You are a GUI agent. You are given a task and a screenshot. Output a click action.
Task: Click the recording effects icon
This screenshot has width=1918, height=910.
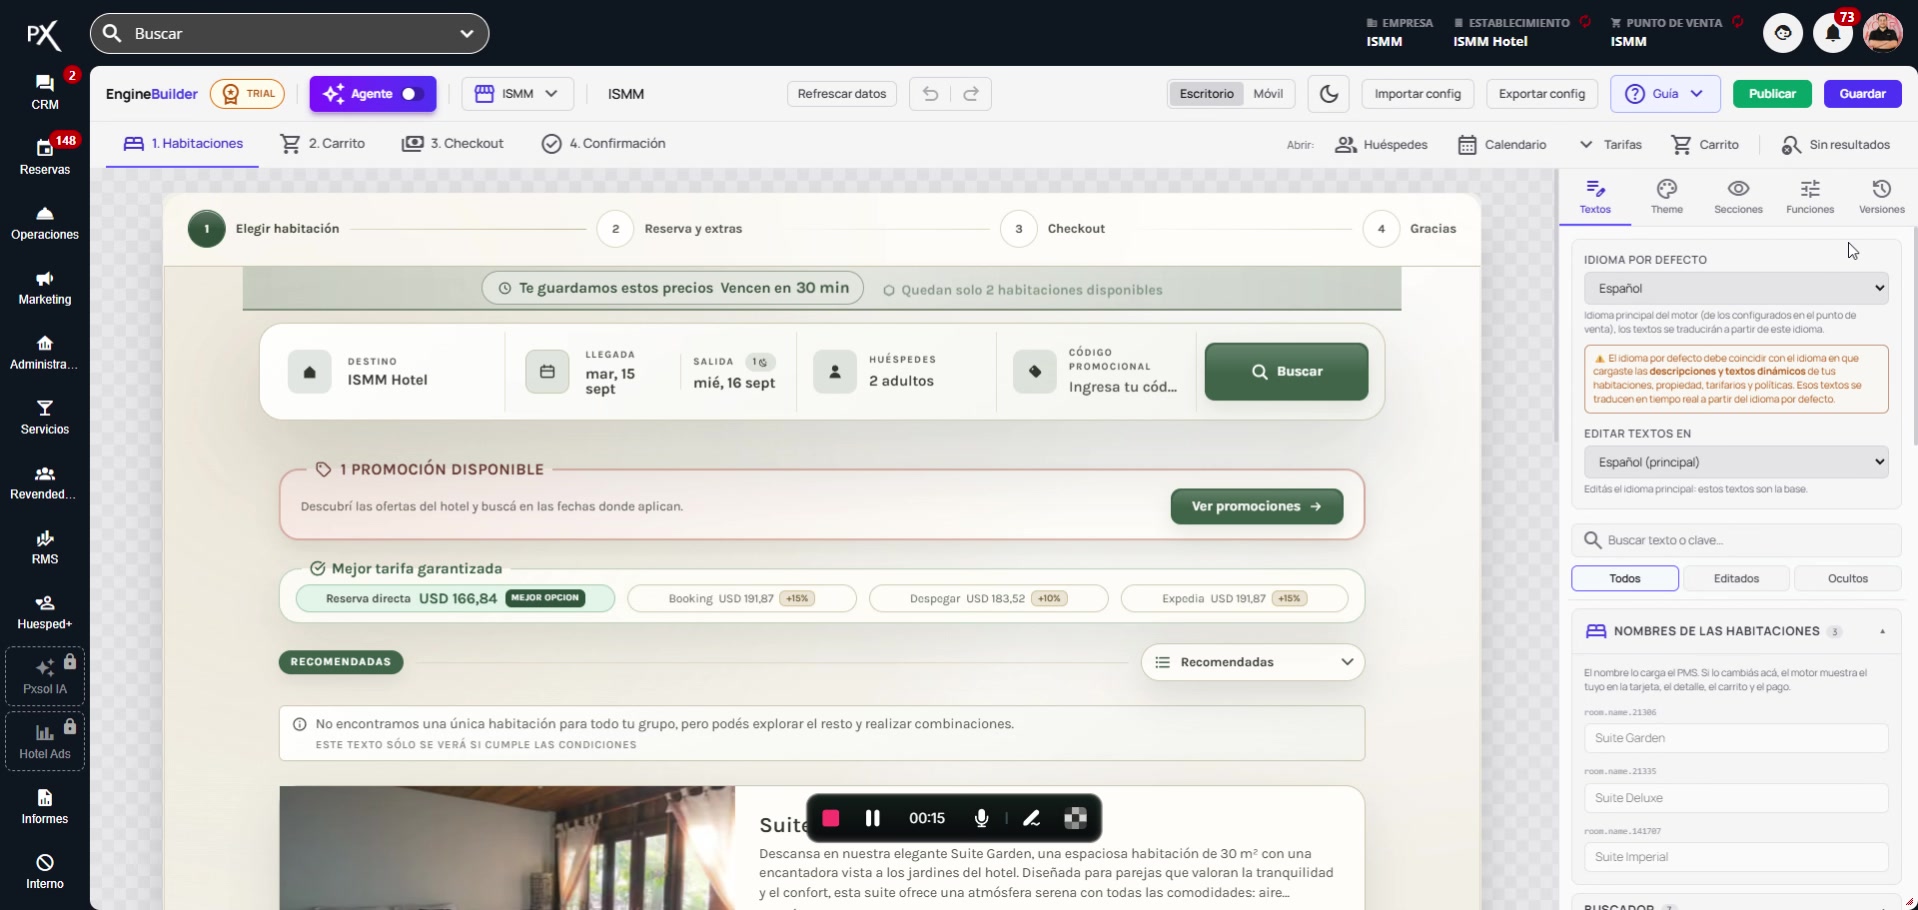(1075, 818)
